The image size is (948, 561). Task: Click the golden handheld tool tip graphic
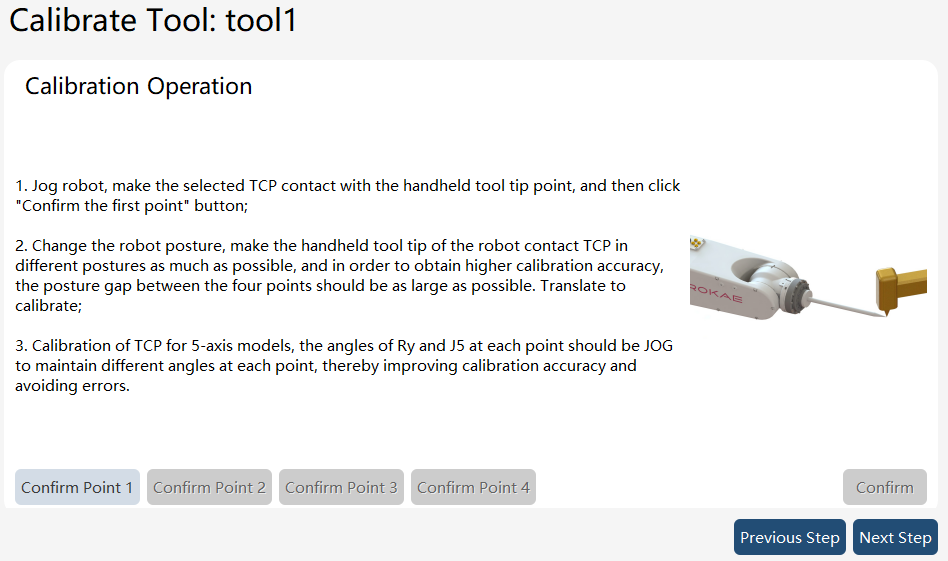click(900, 290)
